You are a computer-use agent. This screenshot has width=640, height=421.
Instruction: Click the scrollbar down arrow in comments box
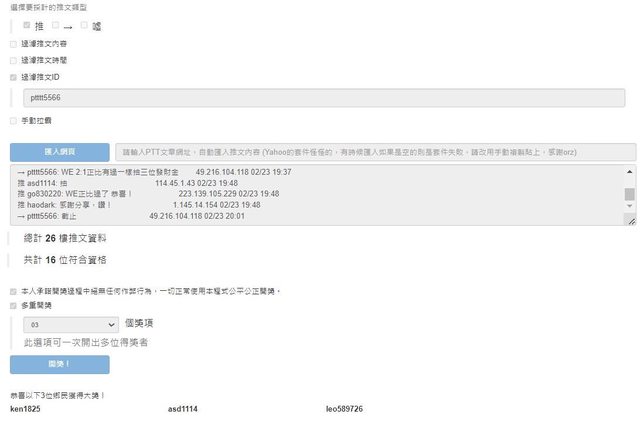point(629,206)
